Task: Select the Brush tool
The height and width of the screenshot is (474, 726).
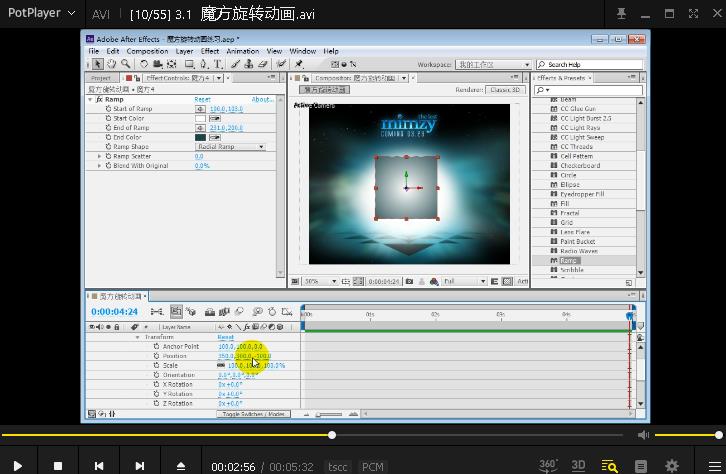Action: pos(236,64)
